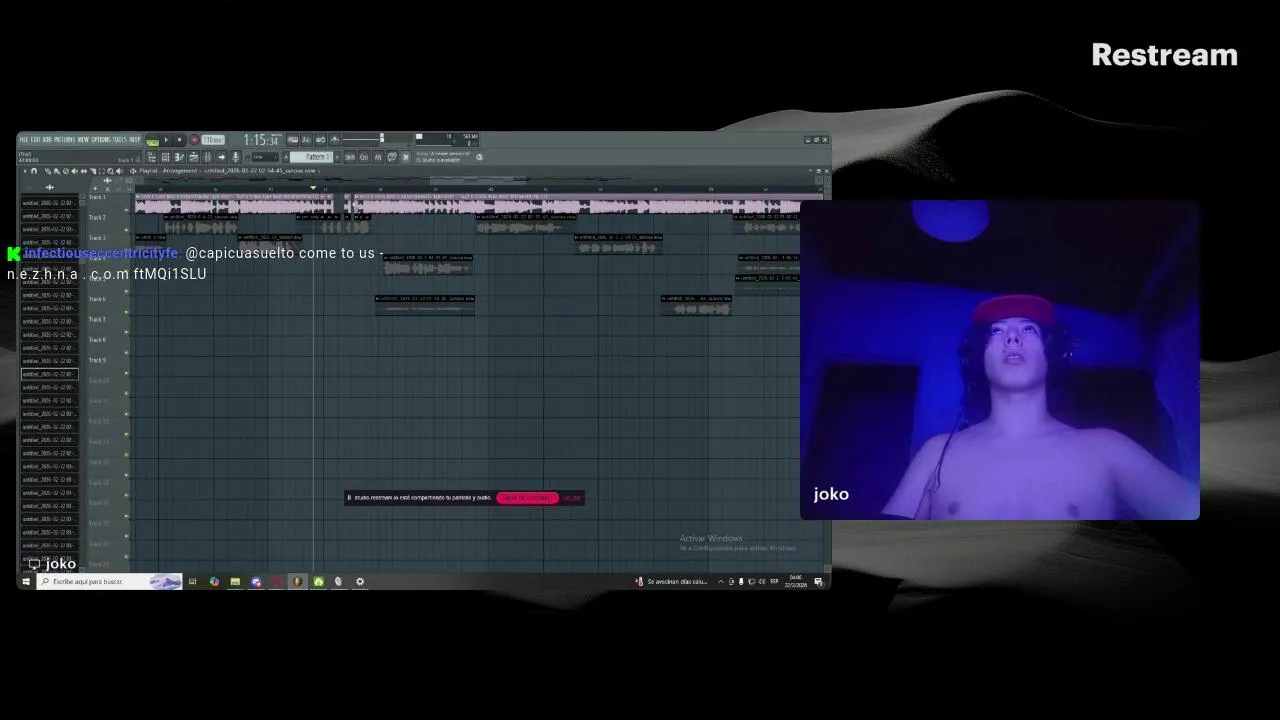Image resolution: width=1280 pixels, height=720 pixels.
Task: Click the Windows Start button
Action: click(26, 581)
